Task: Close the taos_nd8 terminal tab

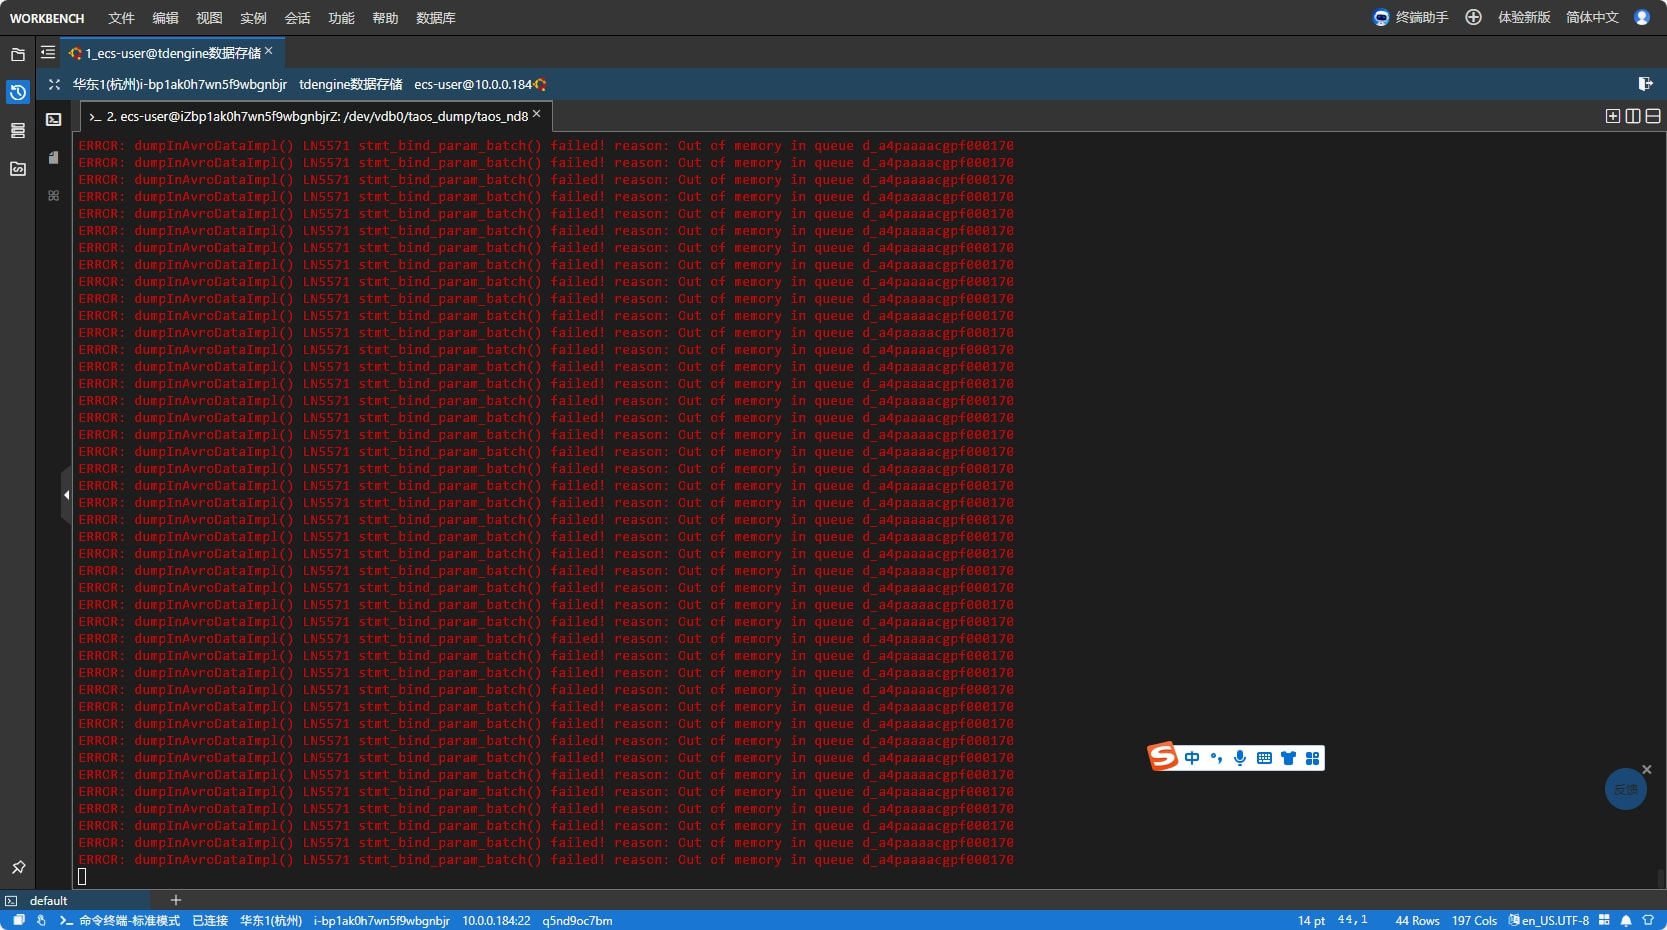Action: click(x=537, y=114)
